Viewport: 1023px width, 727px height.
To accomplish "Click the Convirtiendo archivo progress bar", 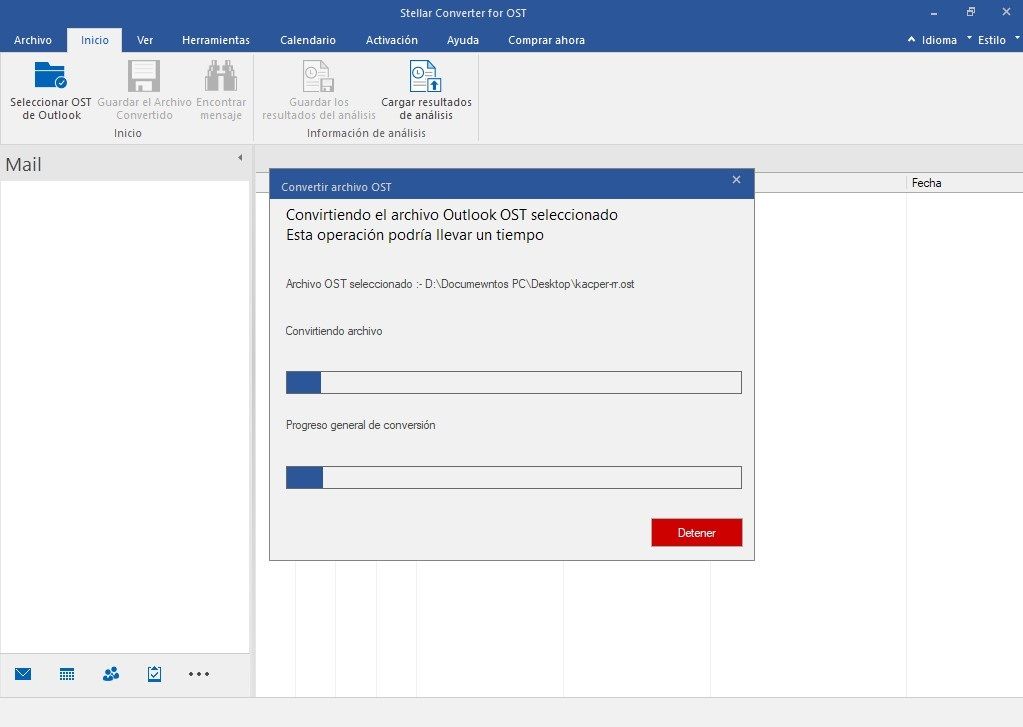I will point(513,382).
